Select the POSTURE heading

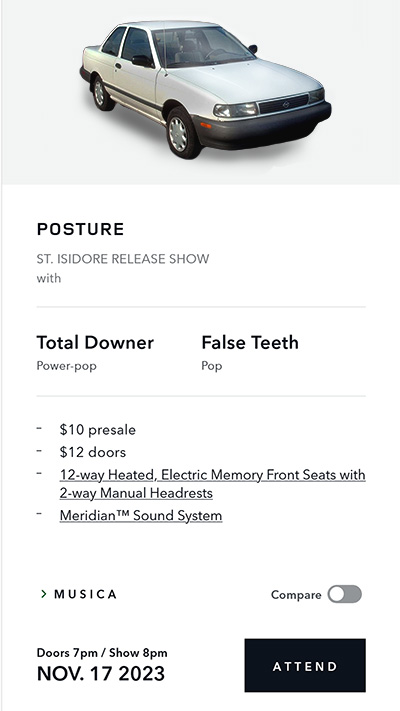(x=80, y=229)
